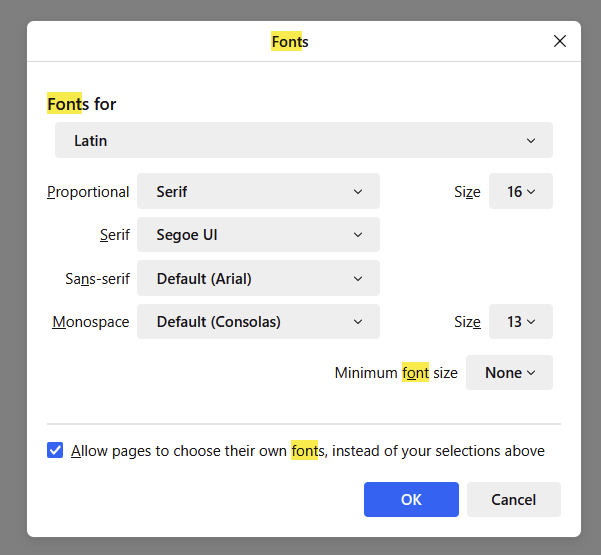Uncheck the allow pages own fonts checkbox
This screenshot has height=555, width=601.
(56, 450)
